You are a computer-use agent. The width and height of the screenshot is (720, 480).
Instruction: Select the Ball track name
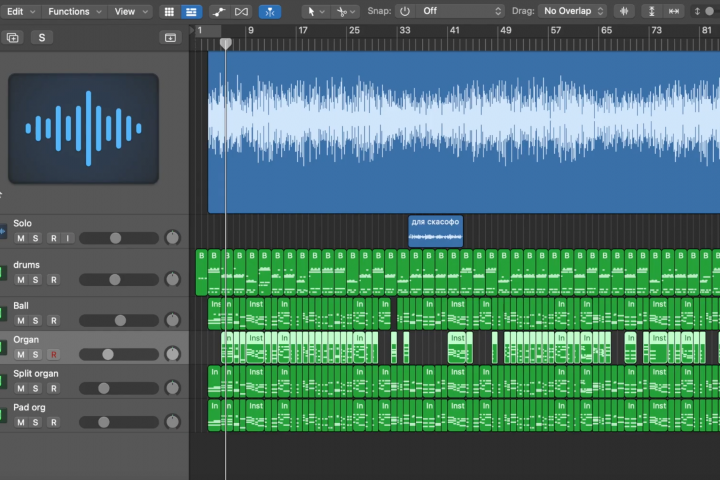21,305
